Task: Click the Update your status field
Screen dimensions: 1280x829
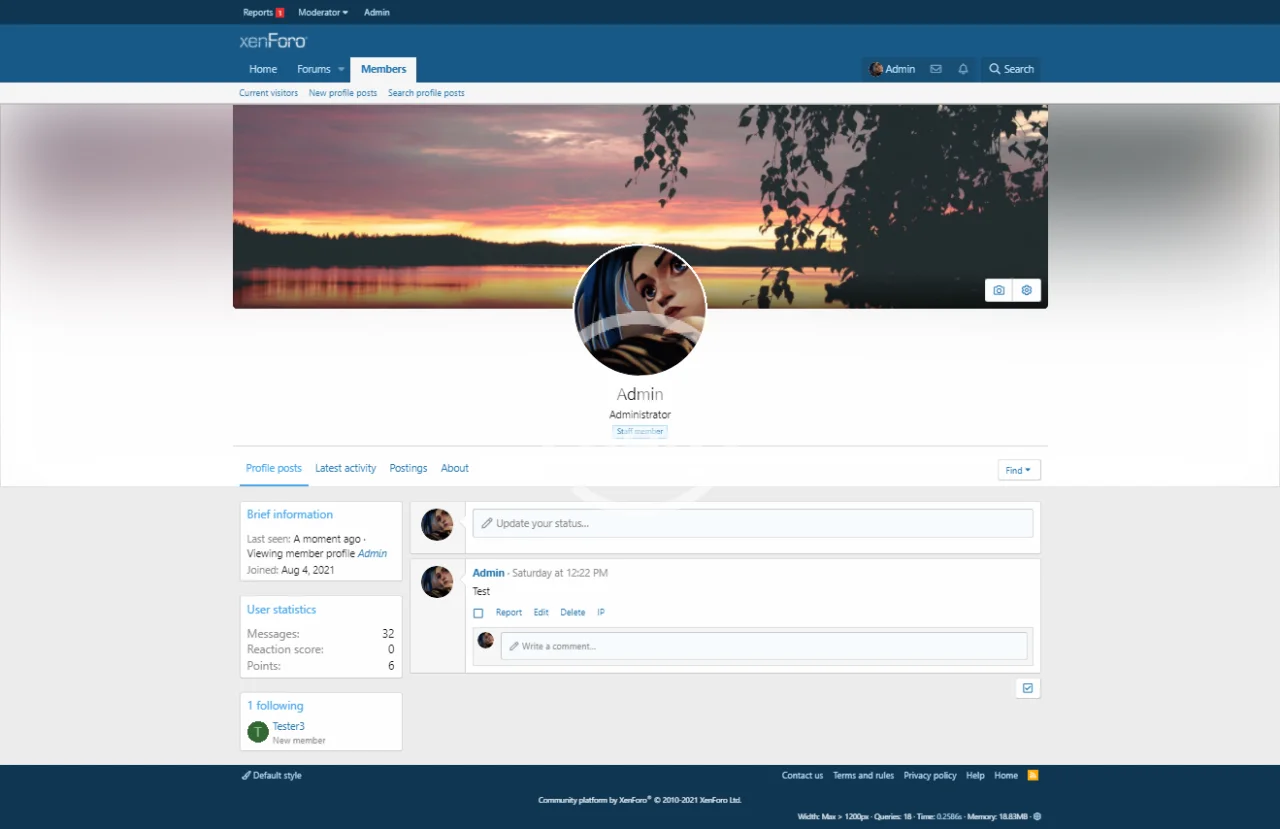Action: [x=752, y=523]
